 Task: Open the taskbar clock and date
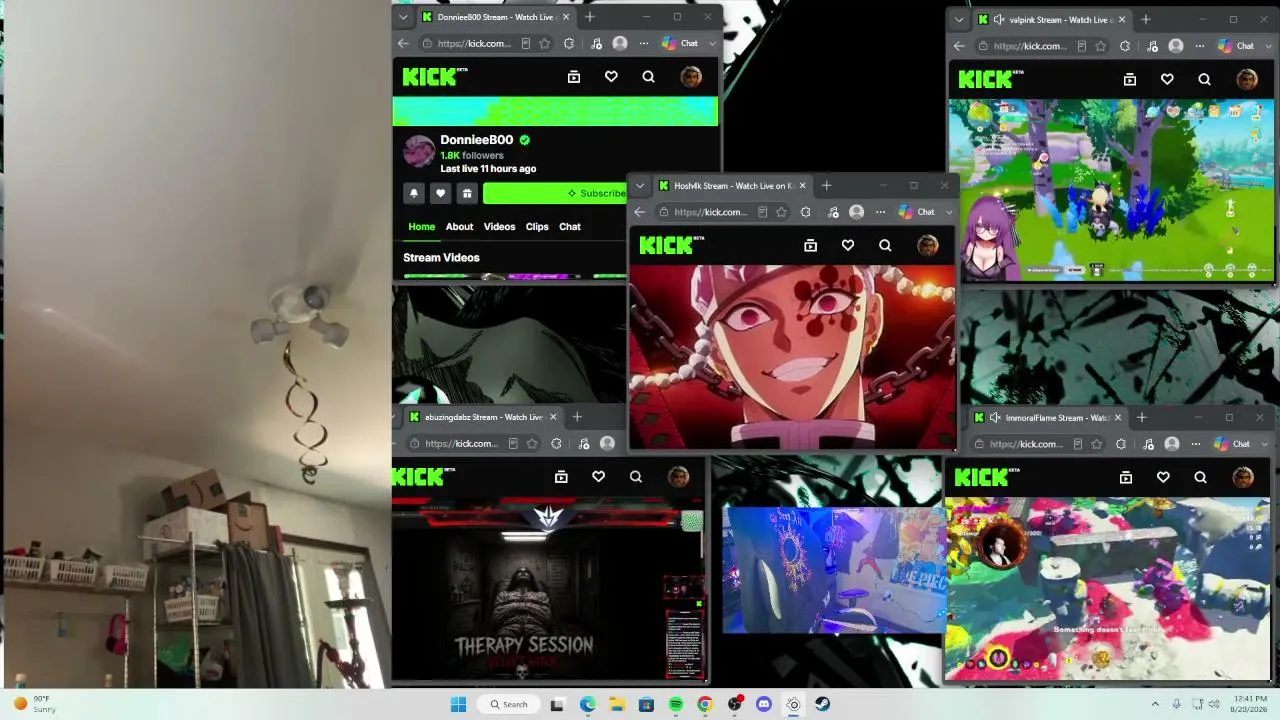[1250, 704]
